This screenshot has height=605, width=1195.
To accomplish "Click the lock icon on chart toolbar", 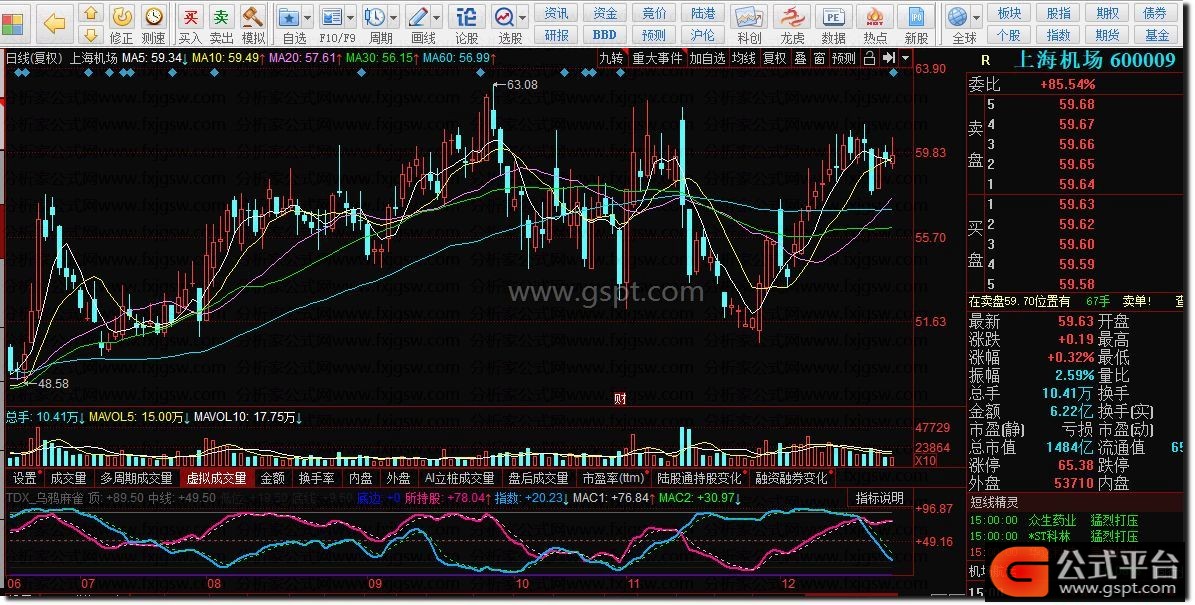I will (870, 58).
